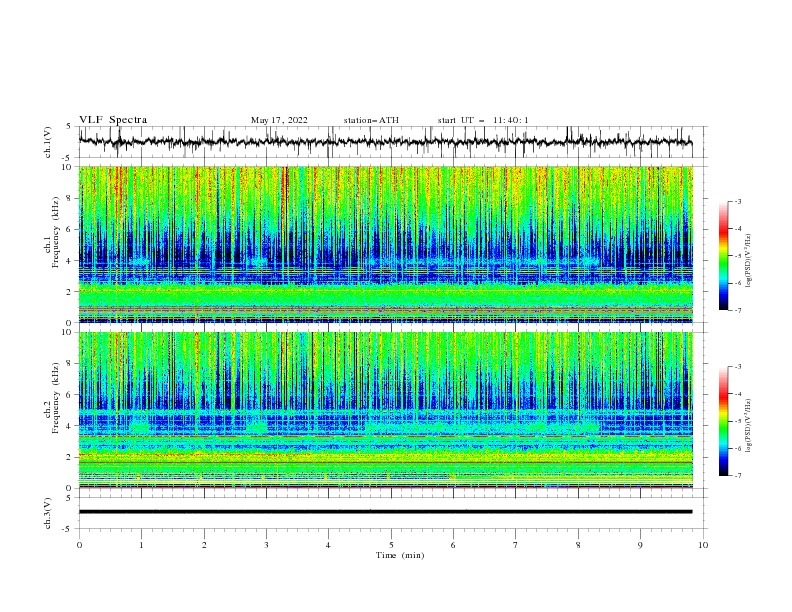
Task: Click inside the ch.1 spectrogram plot
Action: [385, 244]
